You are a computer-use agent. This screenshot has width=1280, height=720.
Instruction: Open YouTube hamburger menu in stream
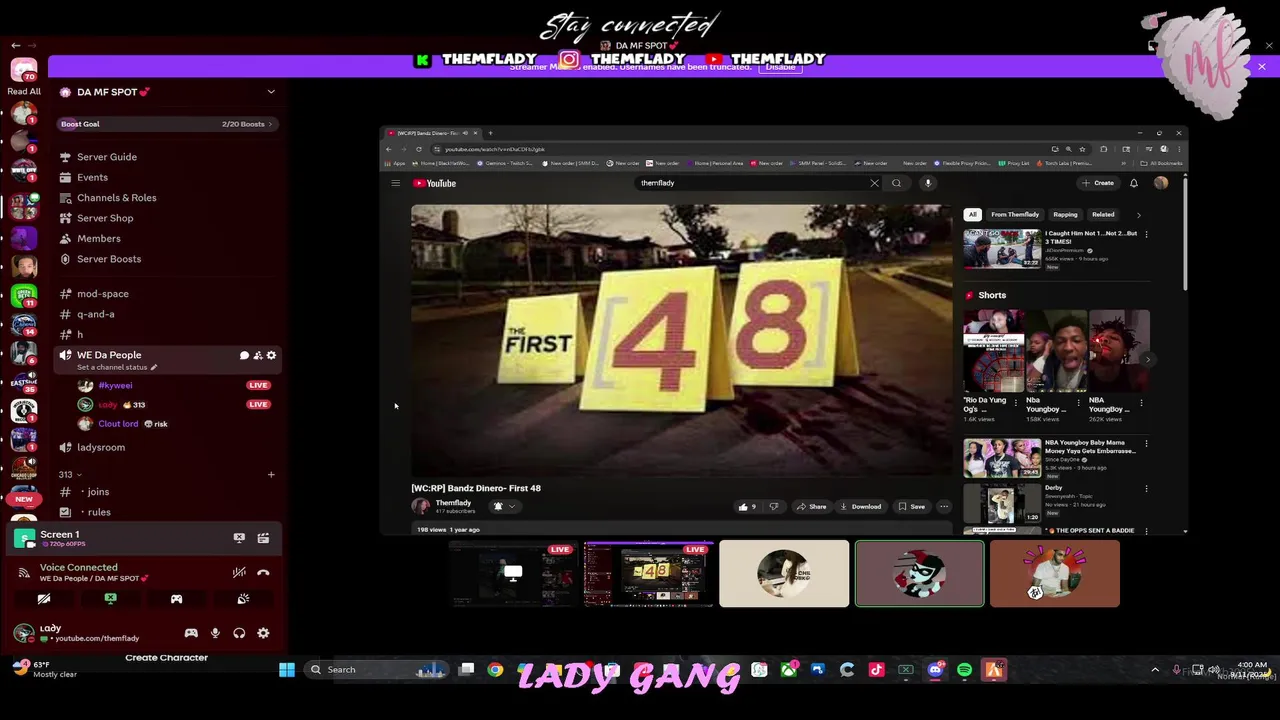coord(396,183)
